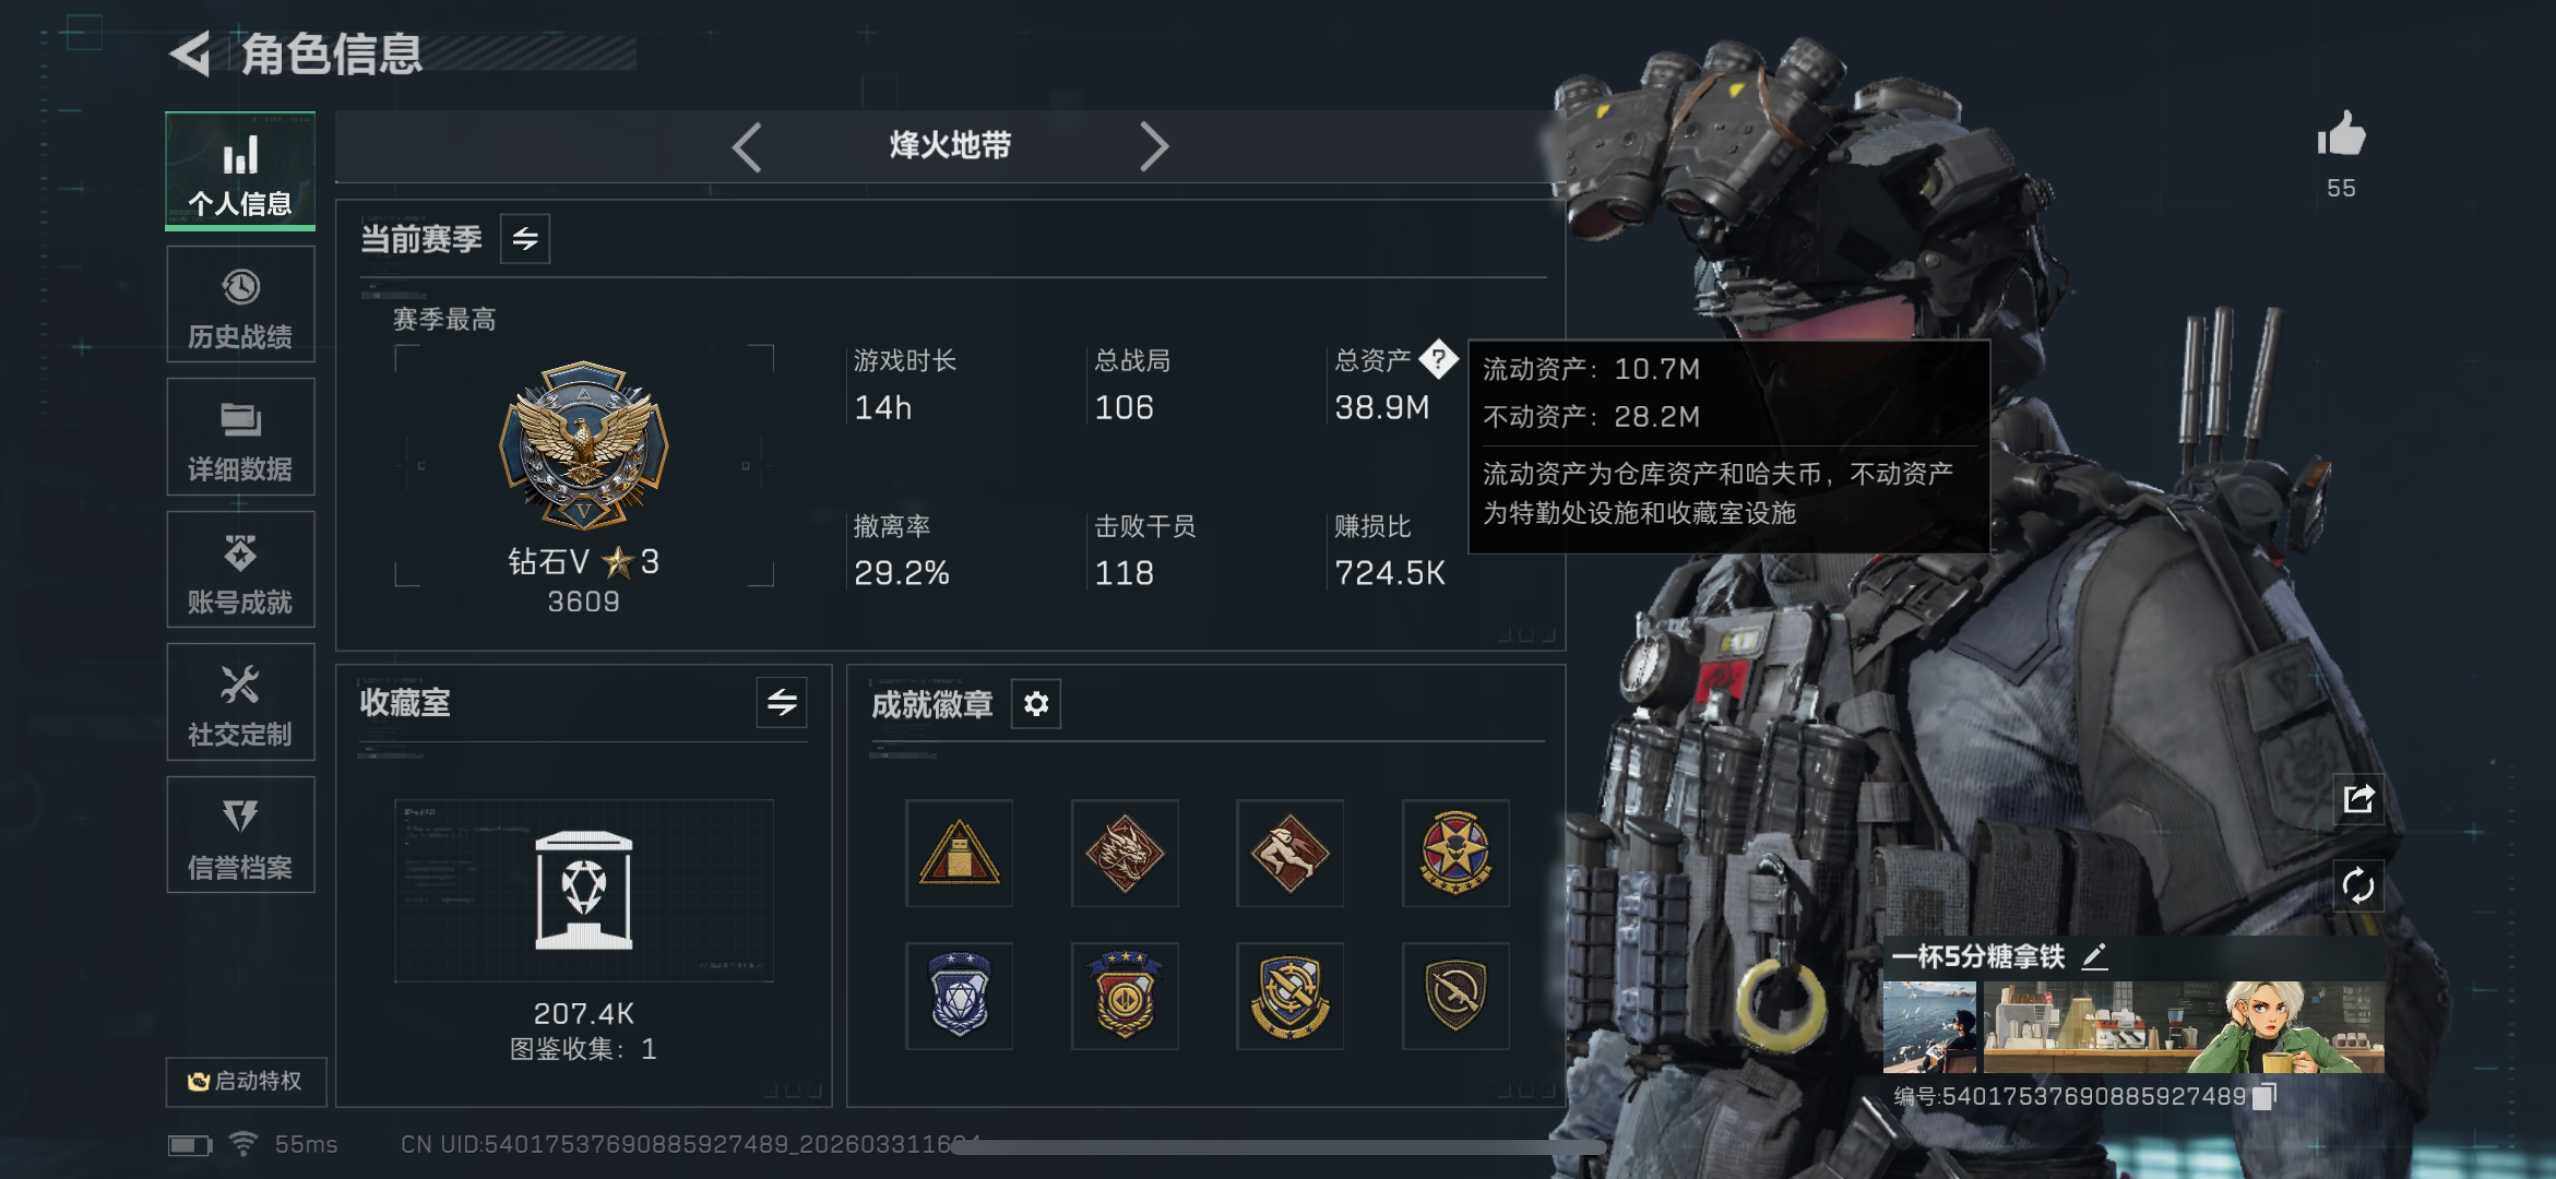Edit nickname 一杯5分糖拿铁 with the pencil icon
The image size is (2556, 1179).
tap(2095, 956)
